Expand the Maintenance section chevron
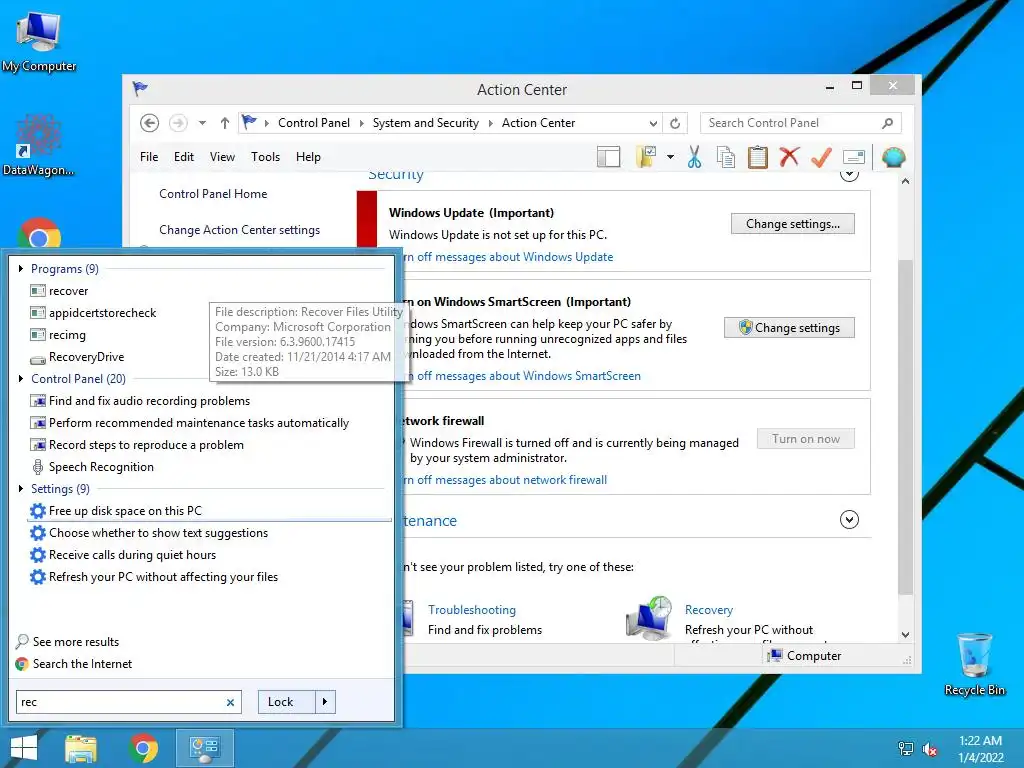Viewport: 1024px width, 768px height. coord(849,520)
